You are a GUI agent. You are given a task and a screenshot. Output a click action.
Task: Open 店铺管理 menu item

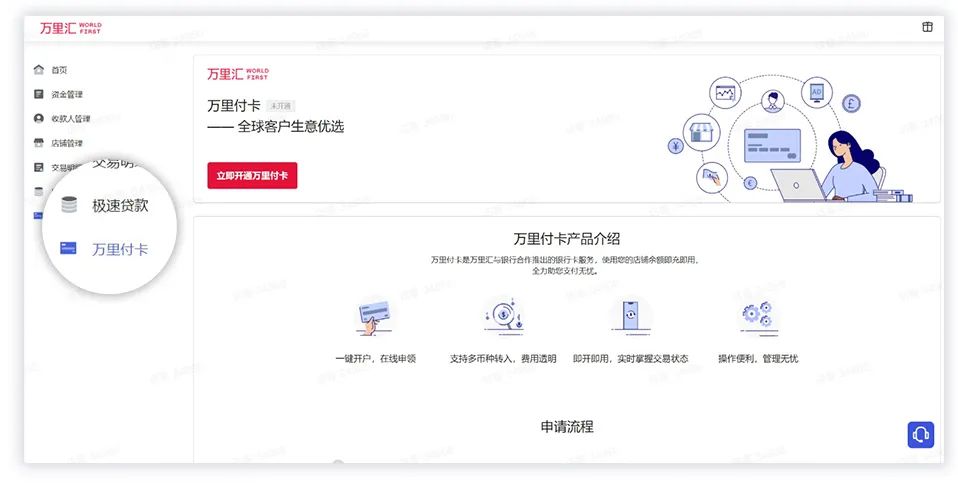[x=67, y=144]
